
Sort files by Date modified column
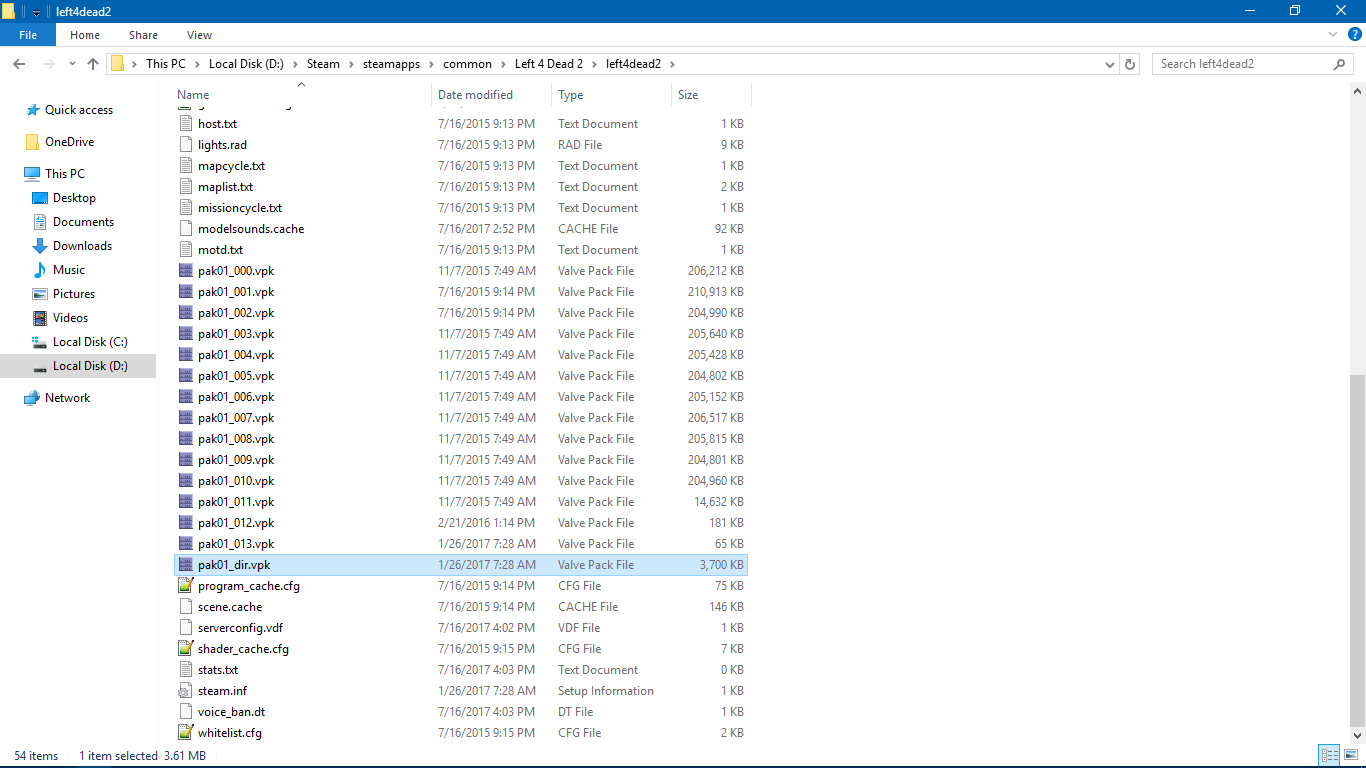[492, 95]
